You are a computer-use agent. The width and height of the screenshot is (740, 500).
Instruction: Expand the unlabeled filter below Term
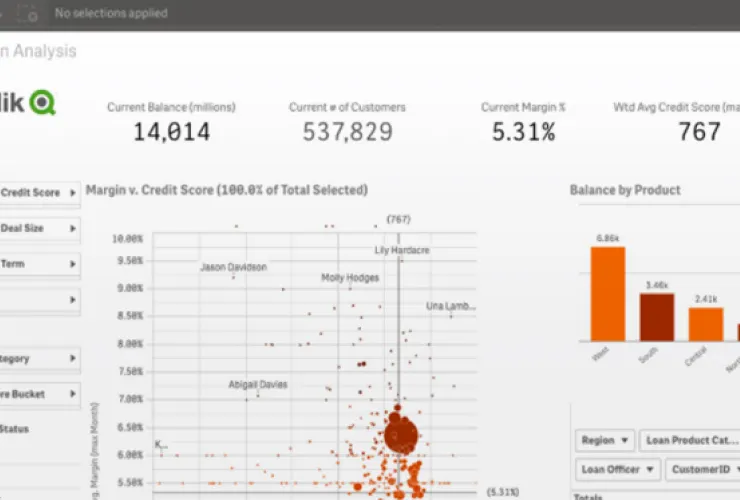click(40, 300)
